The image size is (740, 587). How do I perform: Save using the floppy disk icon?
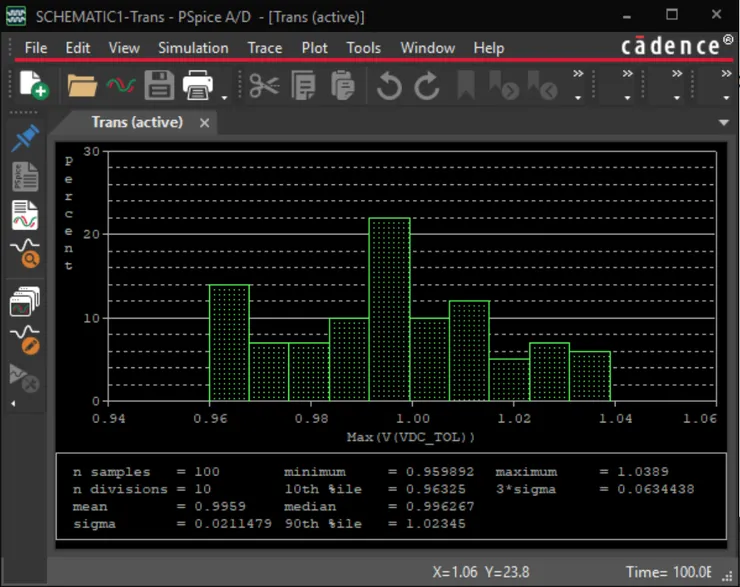pos(159,86)
